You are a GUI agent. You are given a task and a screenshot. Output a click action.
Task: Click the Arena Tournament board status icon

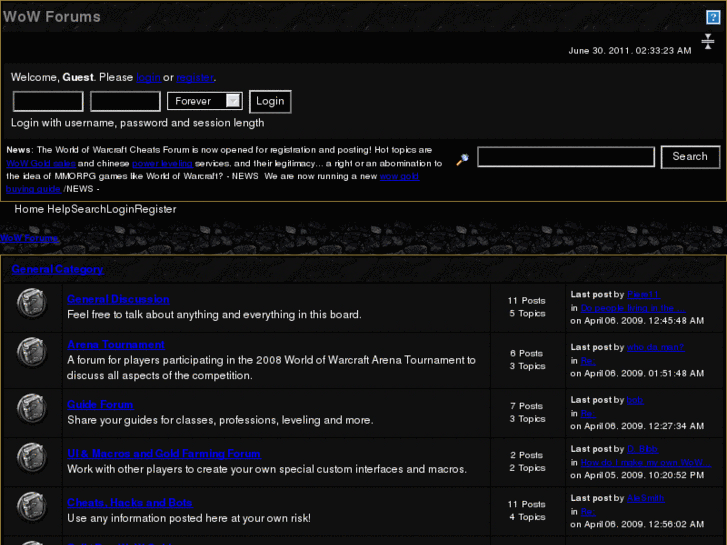[x=32, y=352]
